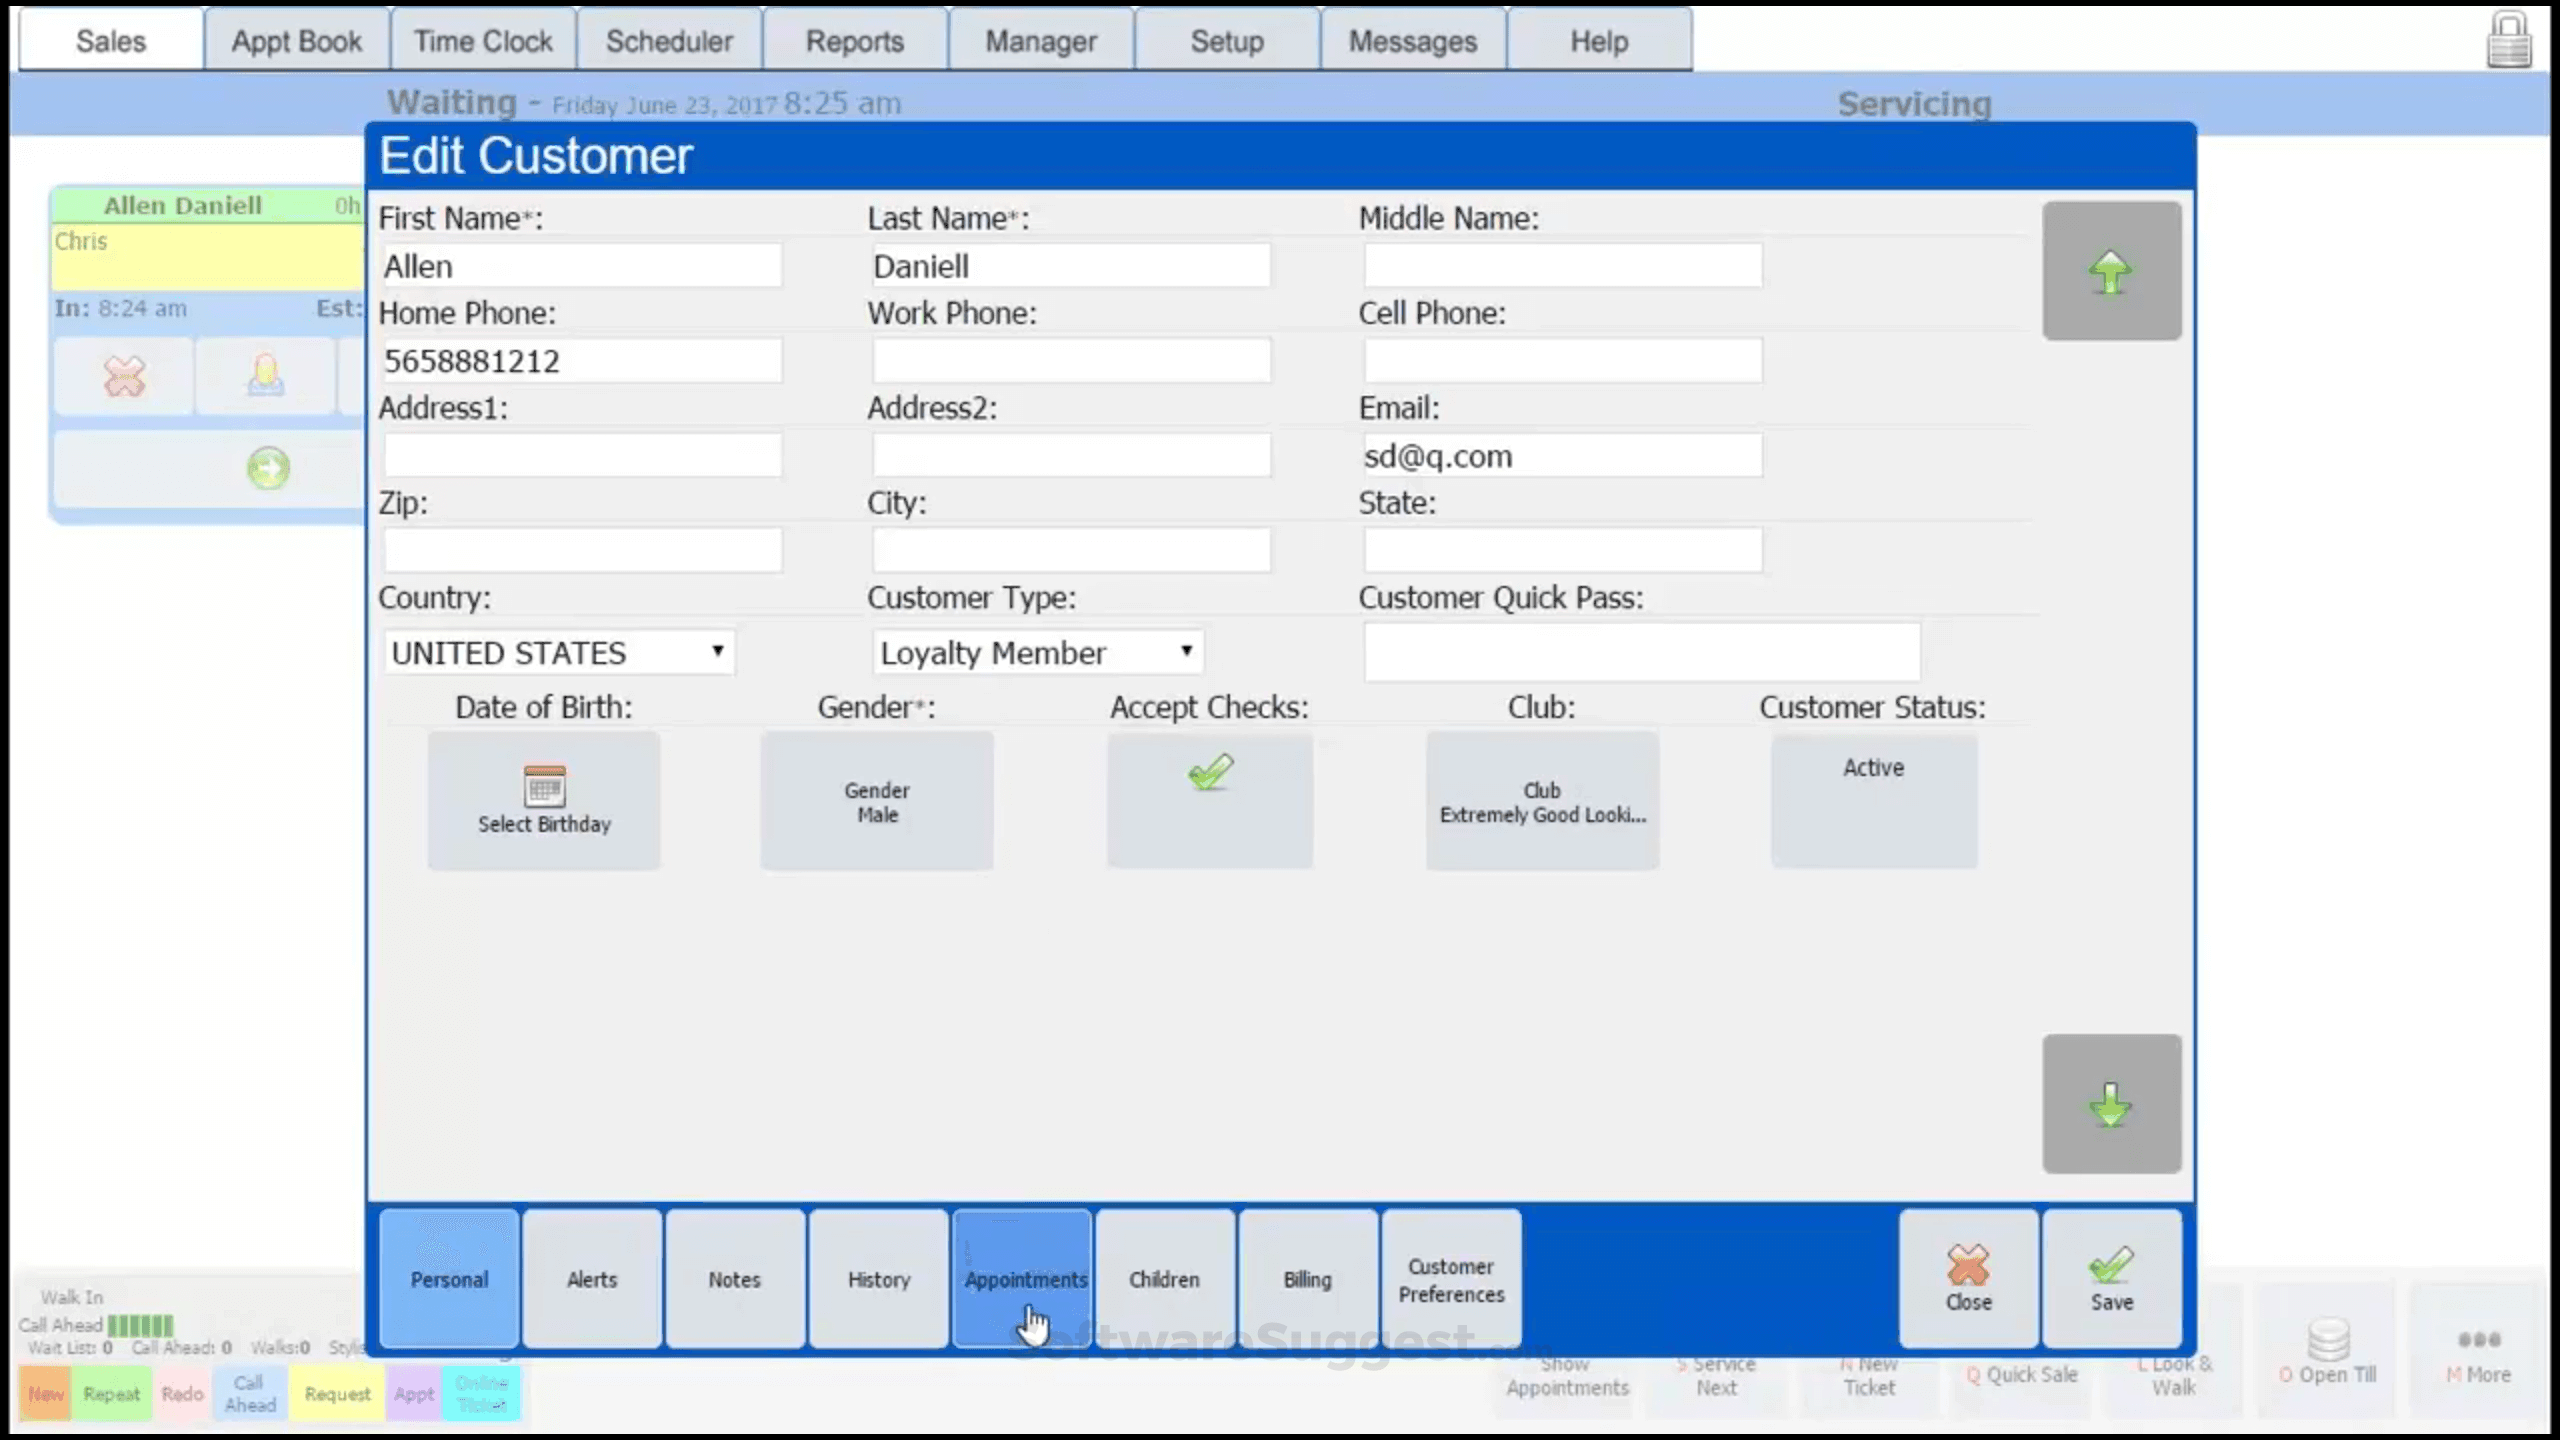Click the green up arrow scroll icon
The image size is (2560, 1440).
tap(2111, 271)
